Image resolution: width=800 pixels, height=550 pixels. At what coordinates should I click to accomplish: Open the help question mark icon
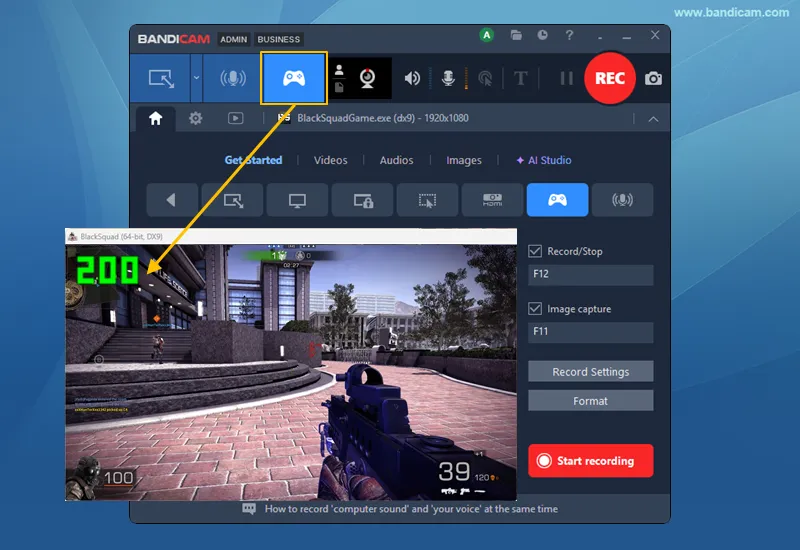(569, 35)
